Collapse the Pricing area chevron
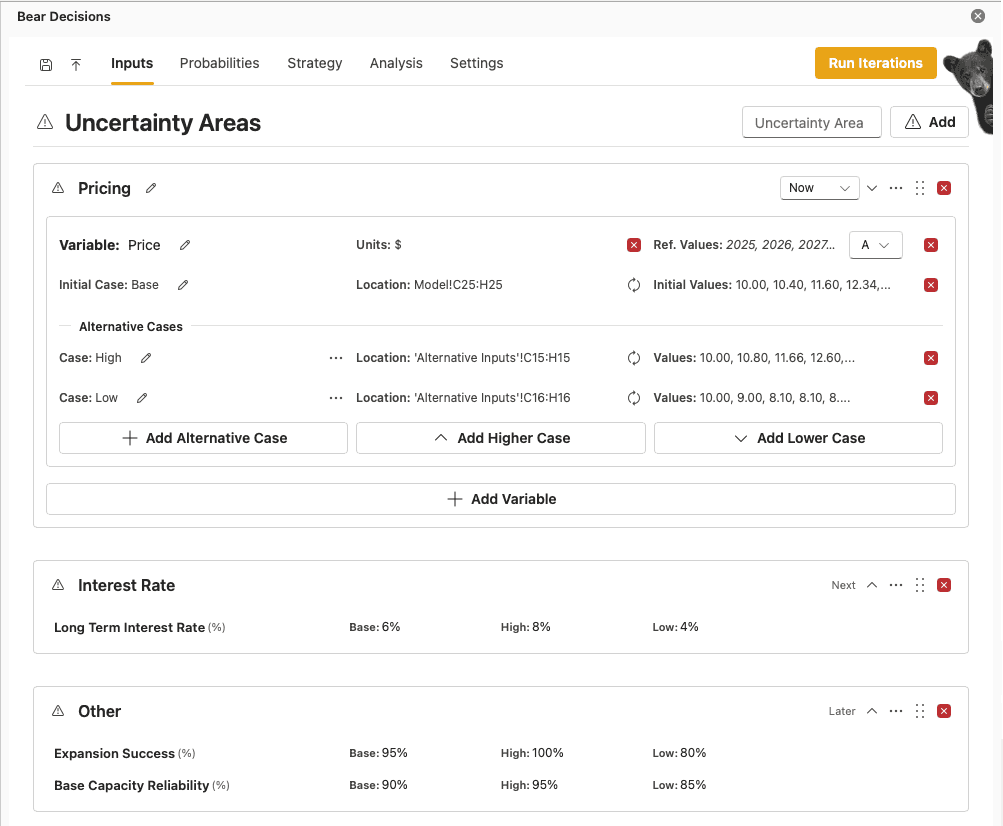The image size is (1003, 826). (872, 188)
